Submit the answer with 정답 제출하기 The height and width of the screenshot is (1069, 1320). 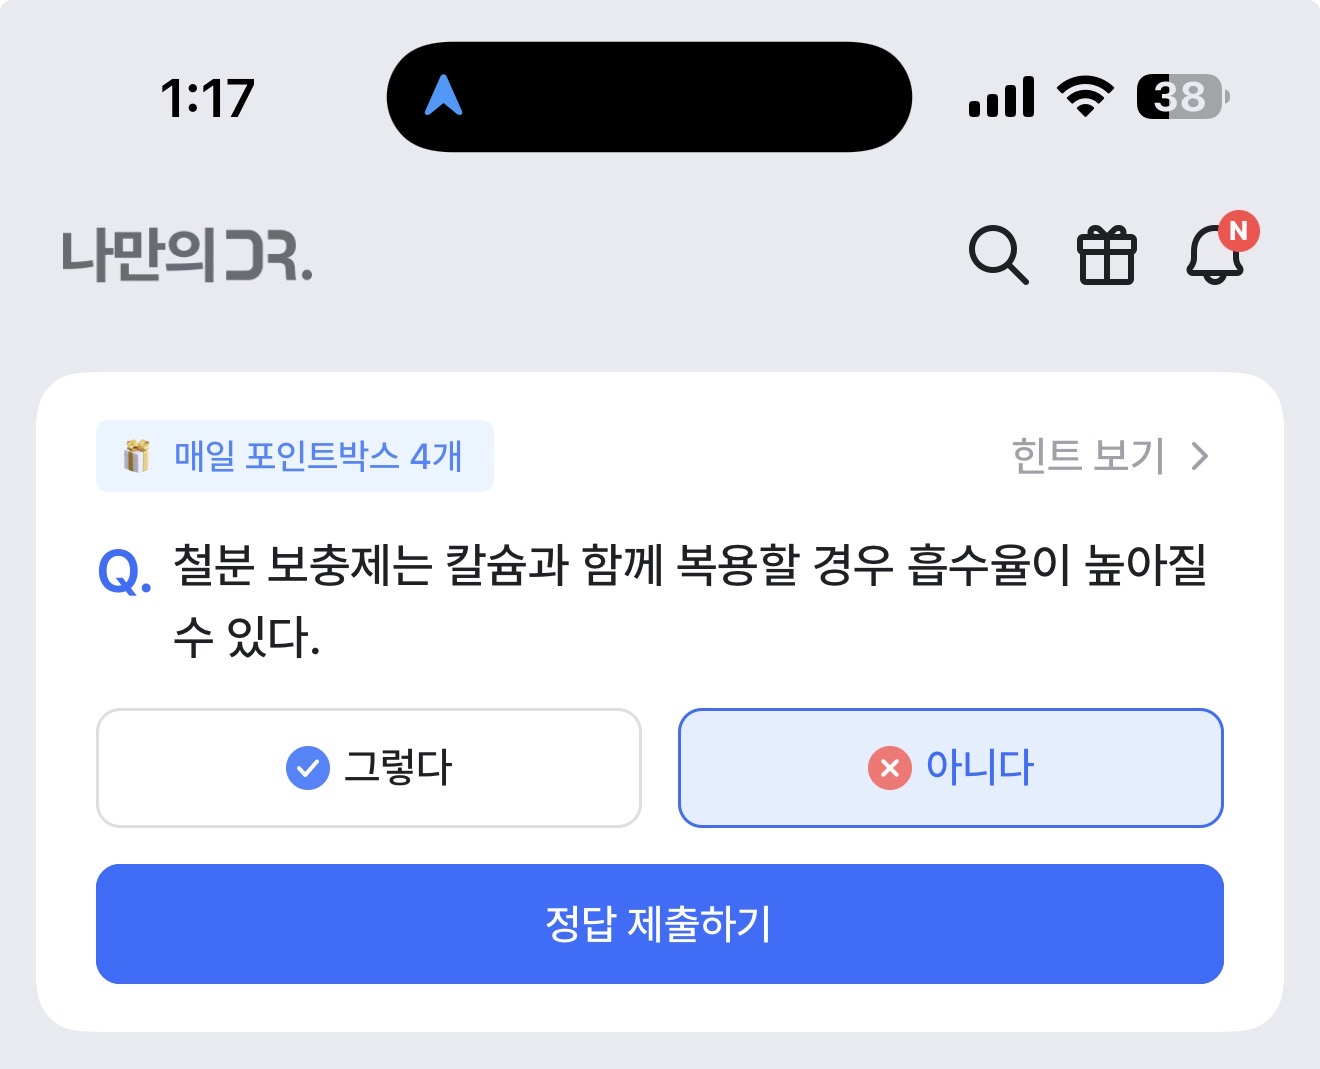tap(660, 924)
